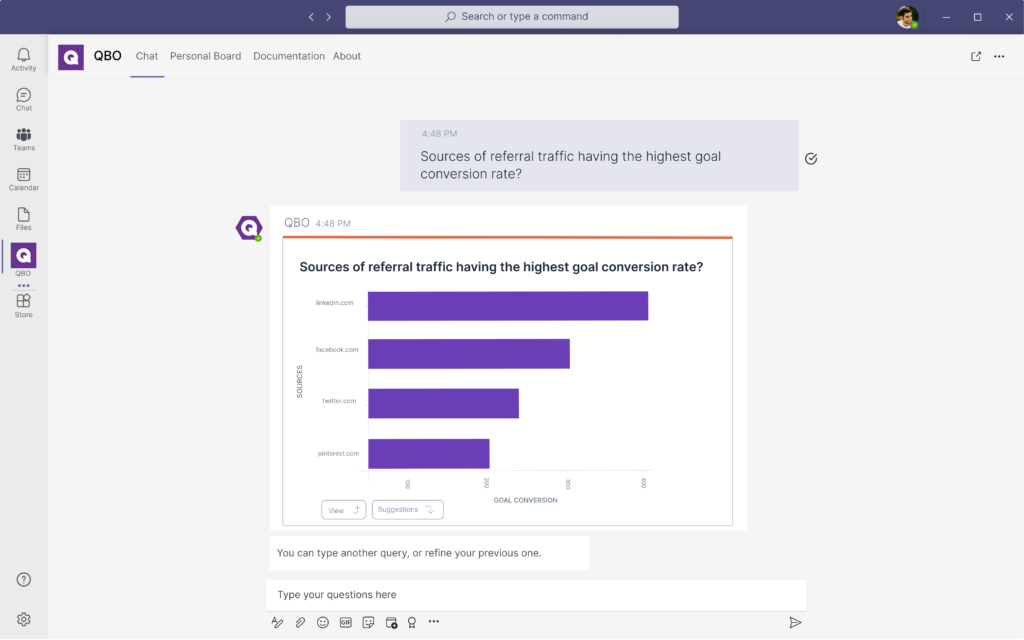Switch to the Personal Board tab
Image resolution: width=1024 pixels, height=640 pixels.
pyautogui.click(x=205, y=57)
